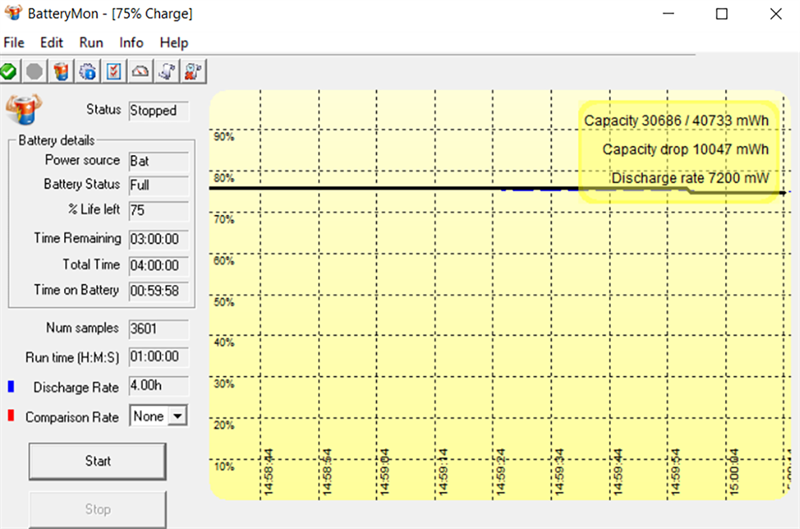Click the 50% axis label on chart
Screen dimensions: 800x529
pyautogui.click(x=224, y=301)
